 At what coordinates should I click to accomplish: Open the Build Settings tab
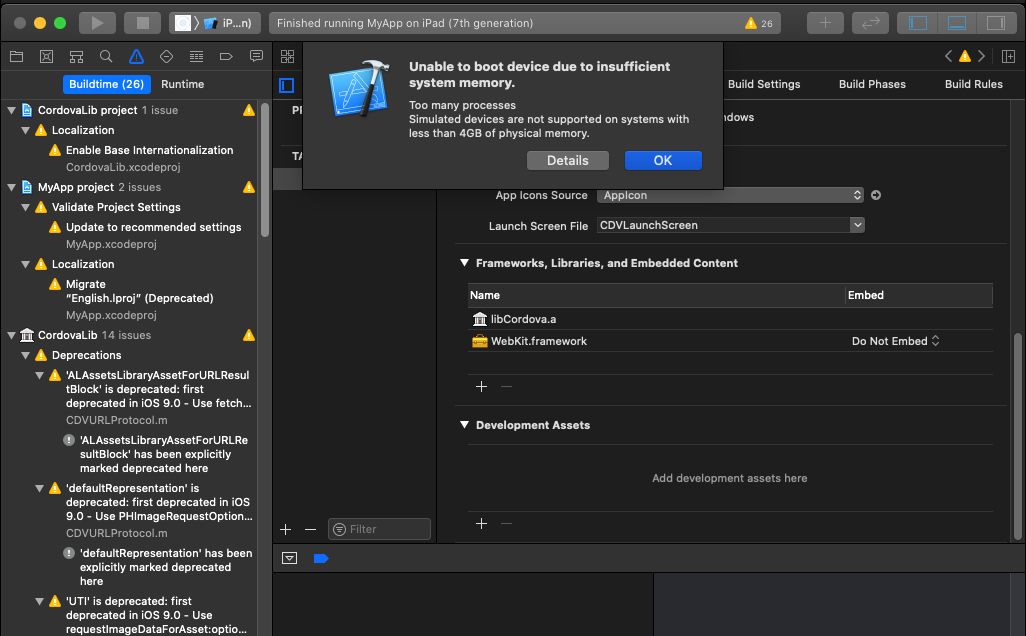pyautogui.click(x=764, y=84)
